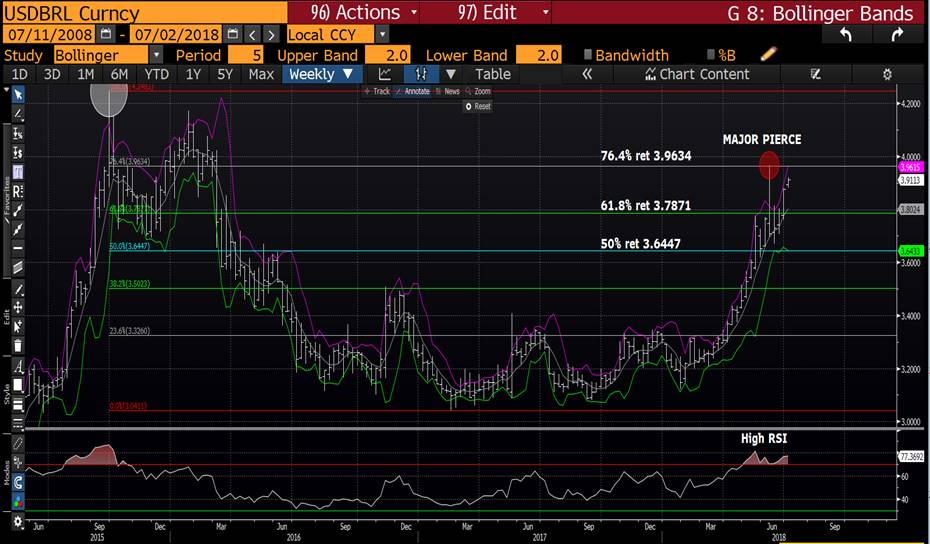
Task: Open the italic A font style tool
Action: click(18, 367)
